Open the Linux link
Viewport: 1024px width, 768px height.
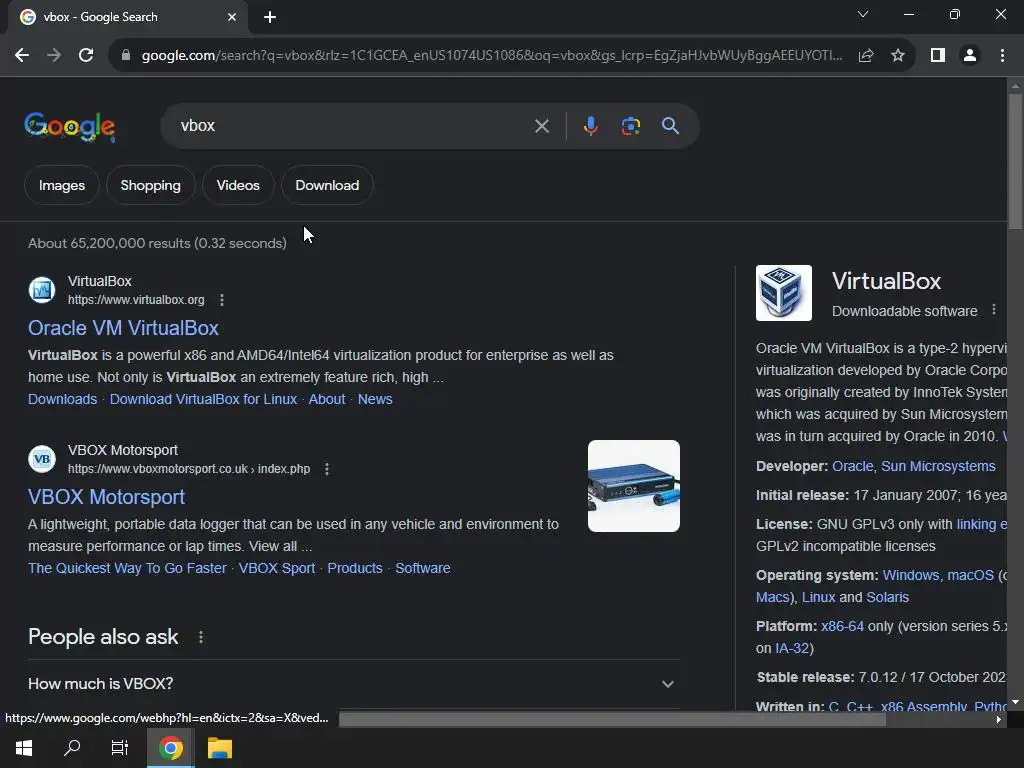click(x=818, y=598)
